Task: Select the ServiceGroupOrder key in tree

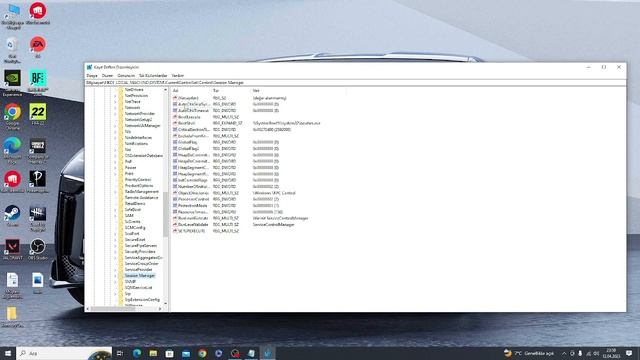Action: tap(142, 264)
